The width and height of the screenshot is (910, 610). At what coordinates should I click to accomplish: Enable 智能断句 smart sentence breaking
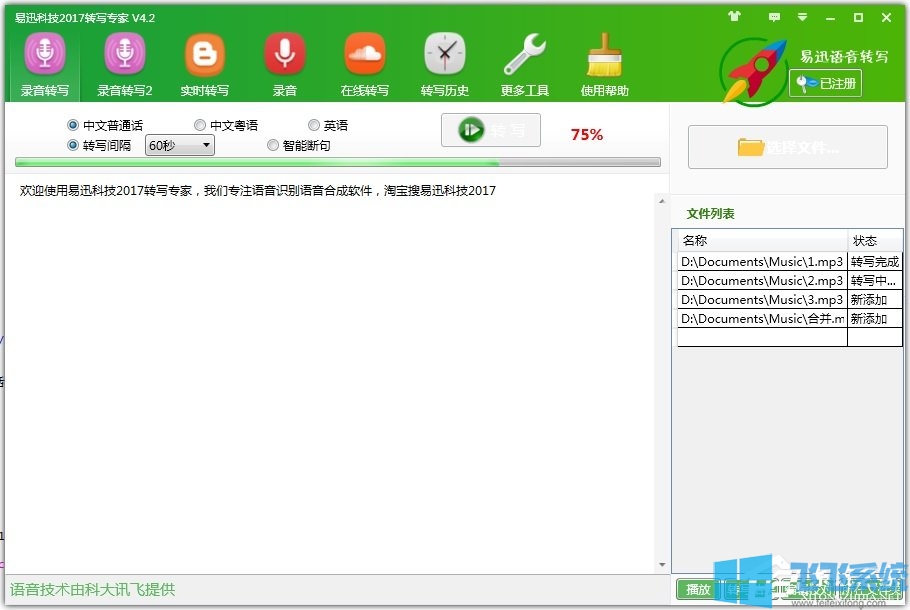[x=272, y=144]
